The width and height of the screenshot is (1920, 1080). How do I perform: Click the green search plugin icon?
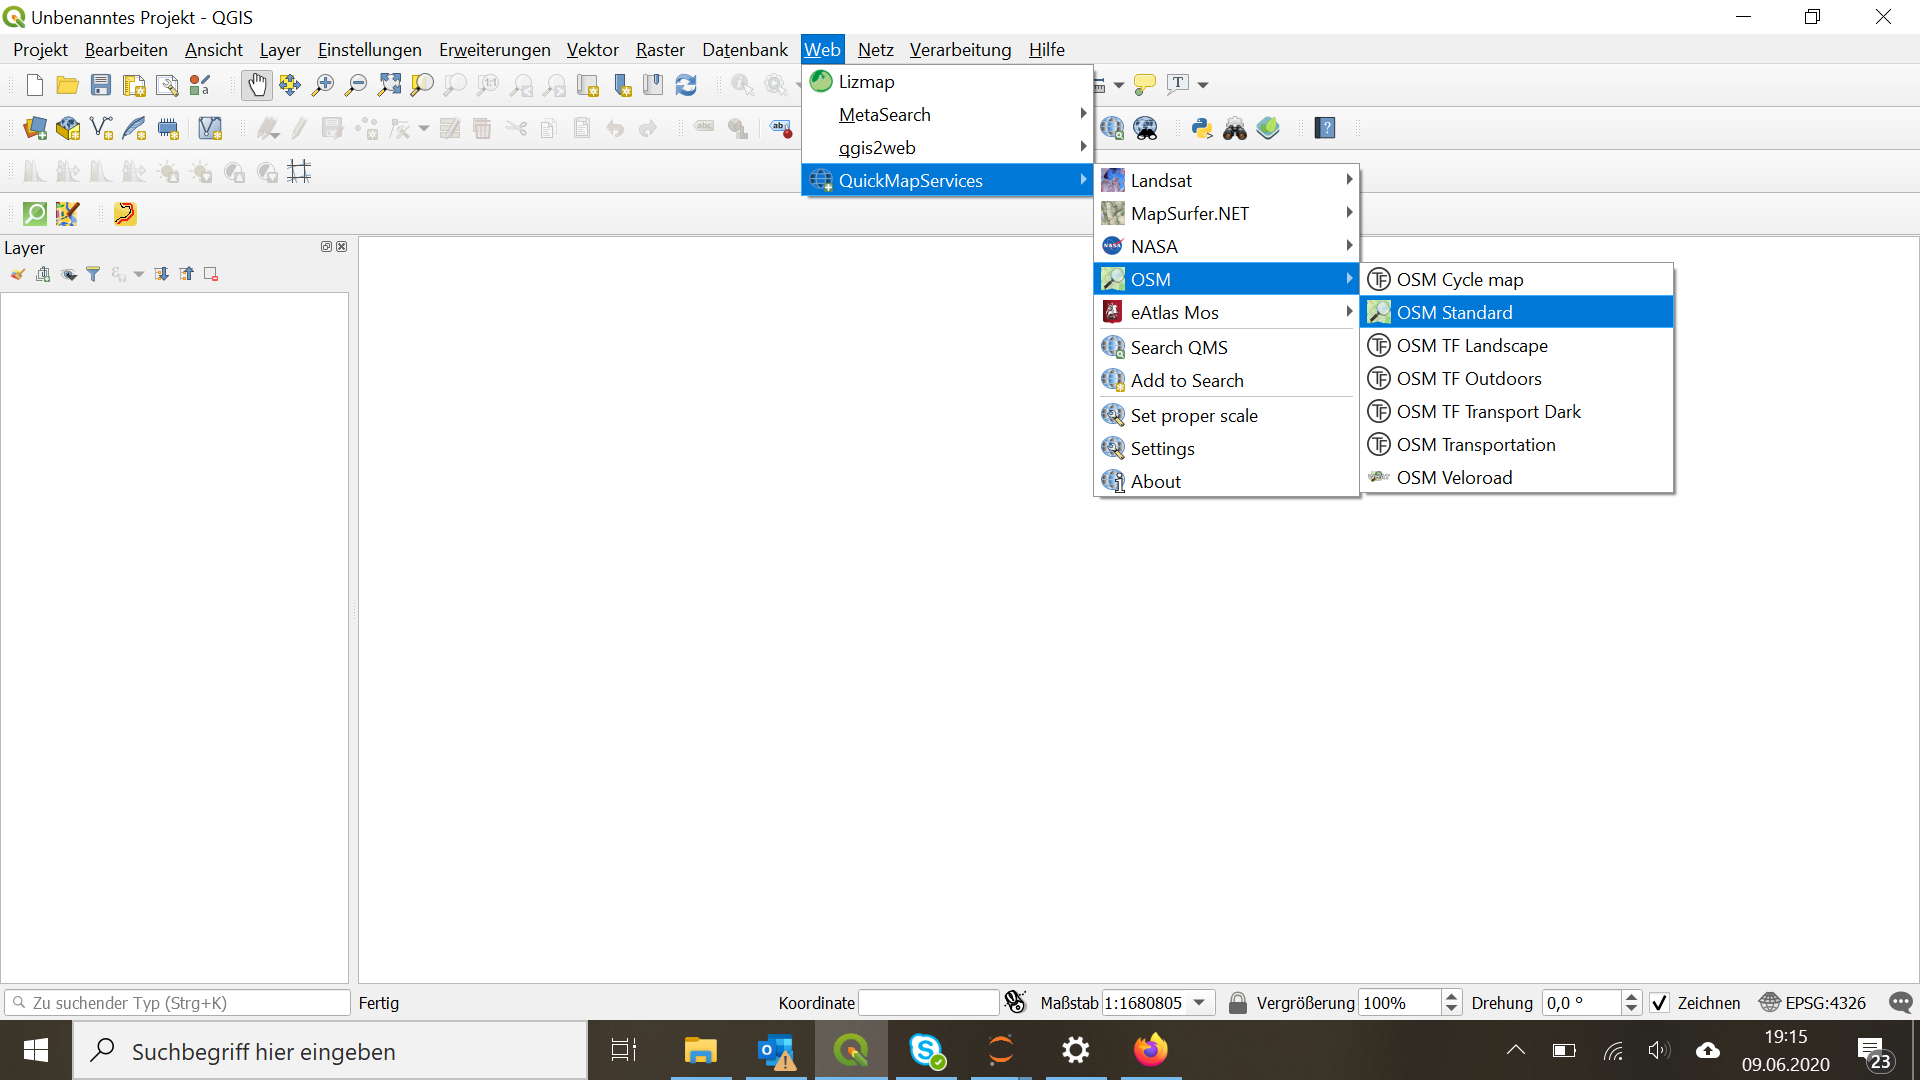point(35,213)
